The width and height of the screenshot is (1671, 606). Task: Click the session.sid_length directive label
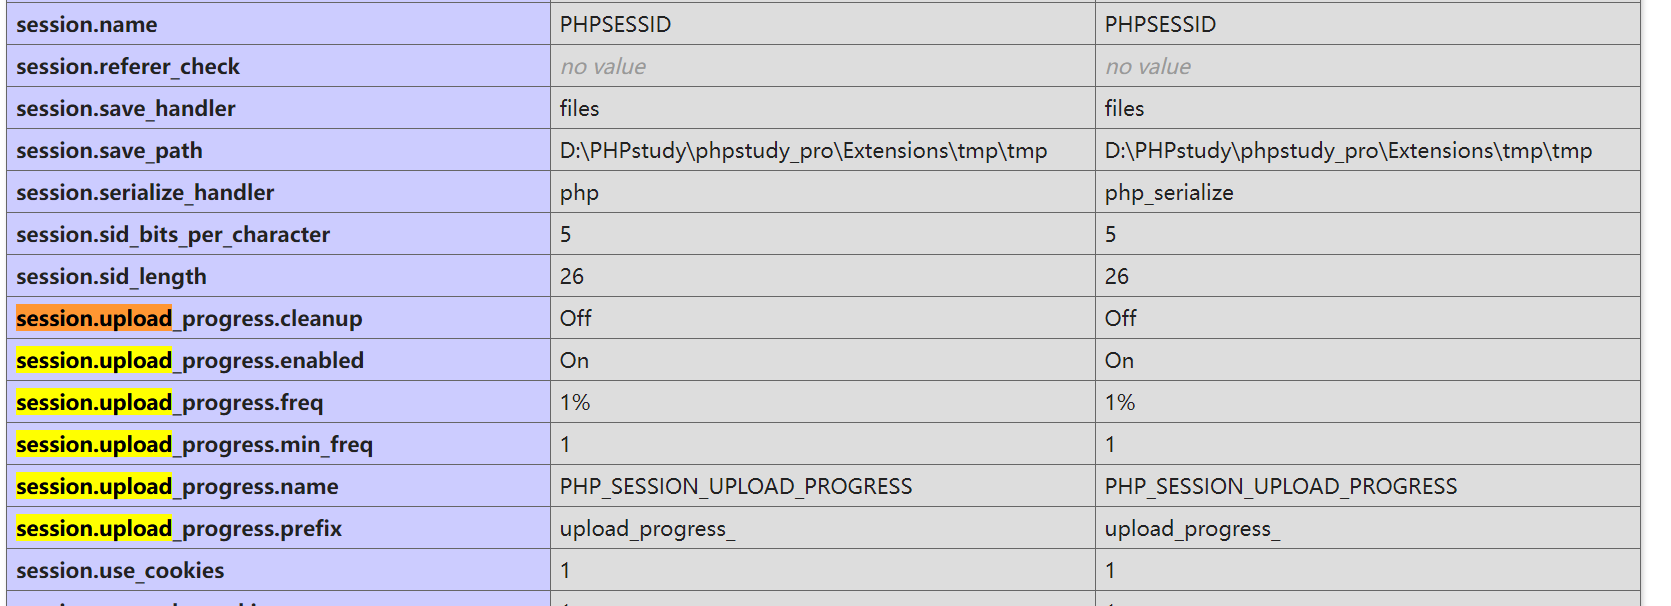coord(111,276)
